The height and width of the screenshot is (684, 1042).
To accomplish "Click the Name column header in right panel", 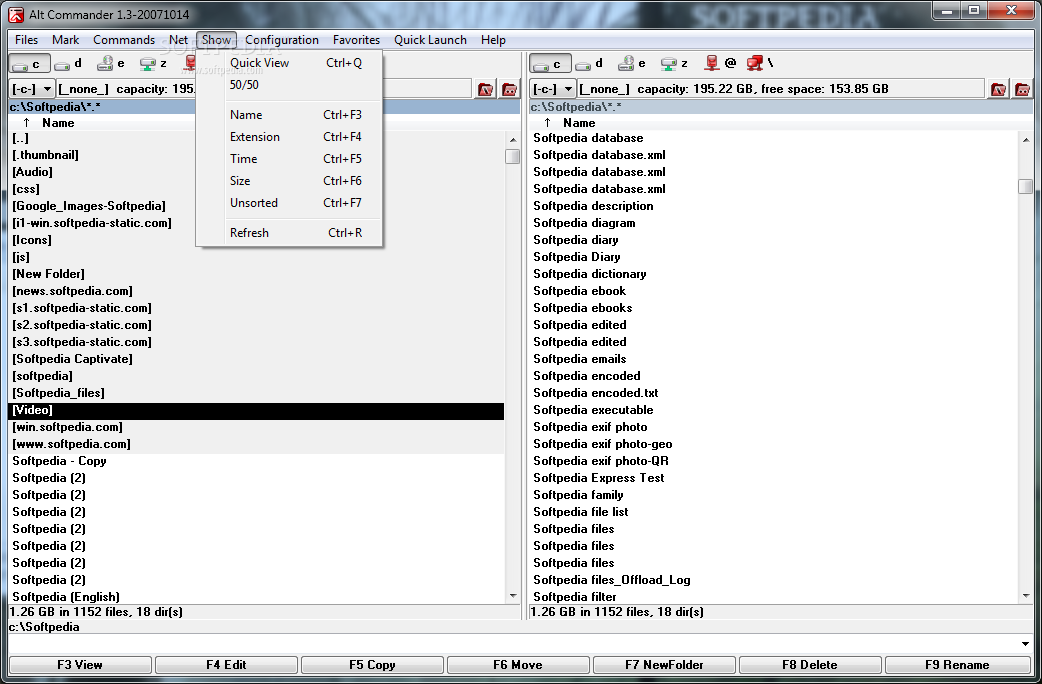I will pos(579,123).
